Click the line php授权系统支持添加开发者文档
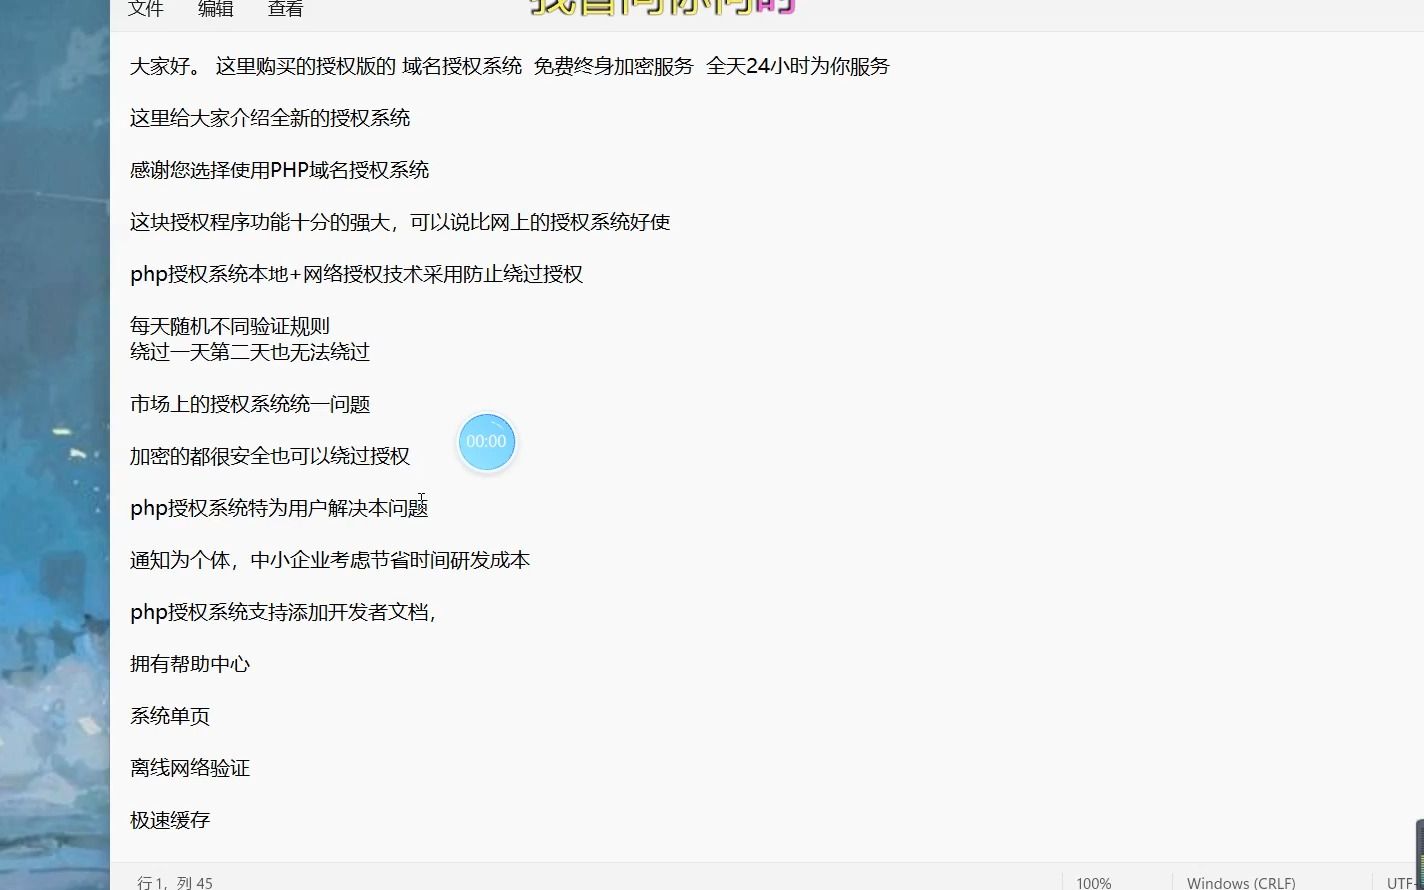 click(282, 612)
